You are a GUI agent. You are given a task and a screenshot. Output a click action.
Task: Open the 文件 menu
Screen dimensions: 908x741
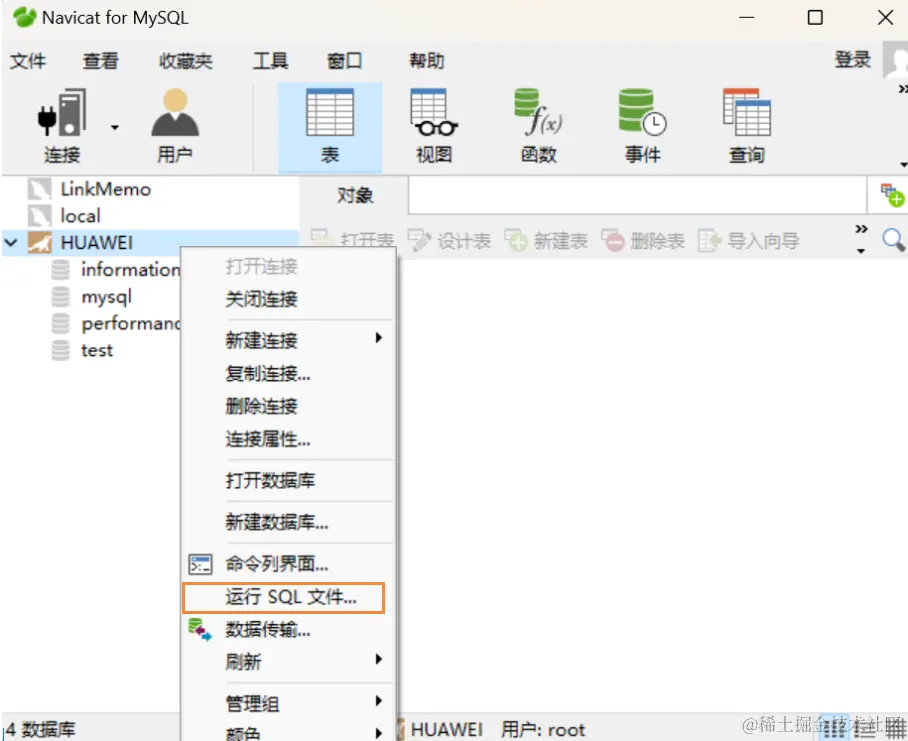click(28, 60)
